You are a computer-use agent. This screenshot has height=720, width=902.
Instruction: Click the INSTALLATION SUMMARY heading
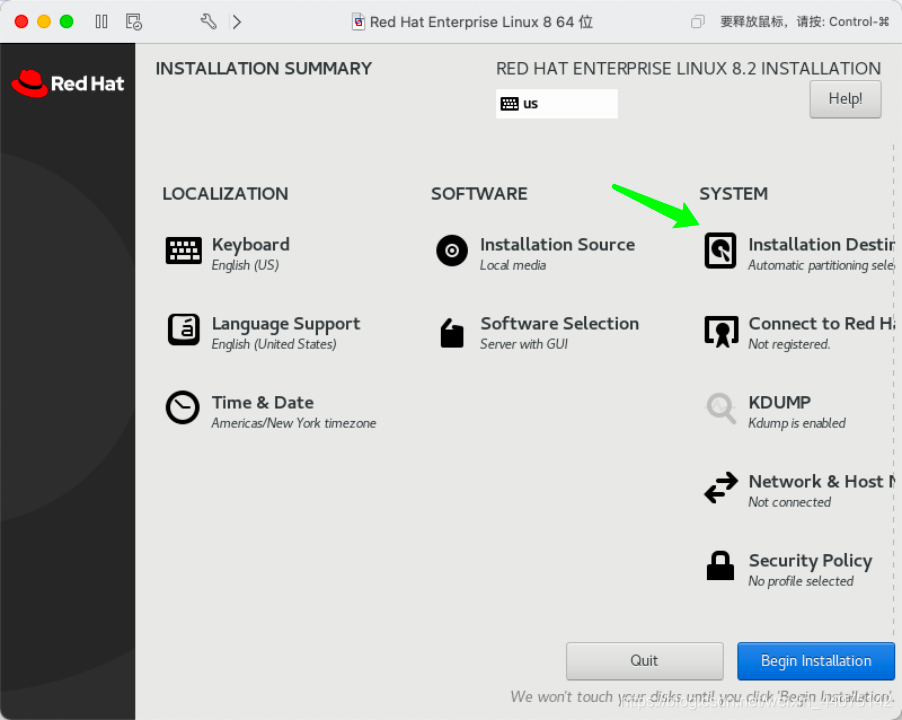point(263,68)
